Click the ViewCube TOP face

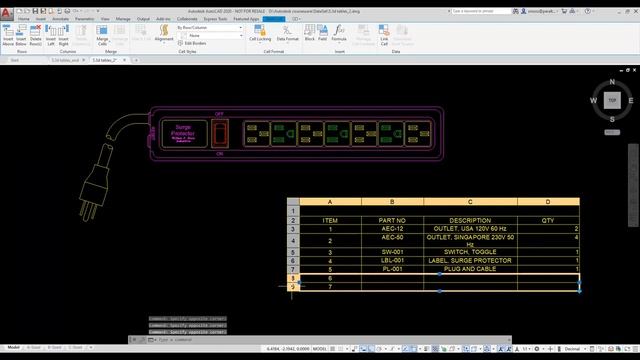click(x=612, y=100)
